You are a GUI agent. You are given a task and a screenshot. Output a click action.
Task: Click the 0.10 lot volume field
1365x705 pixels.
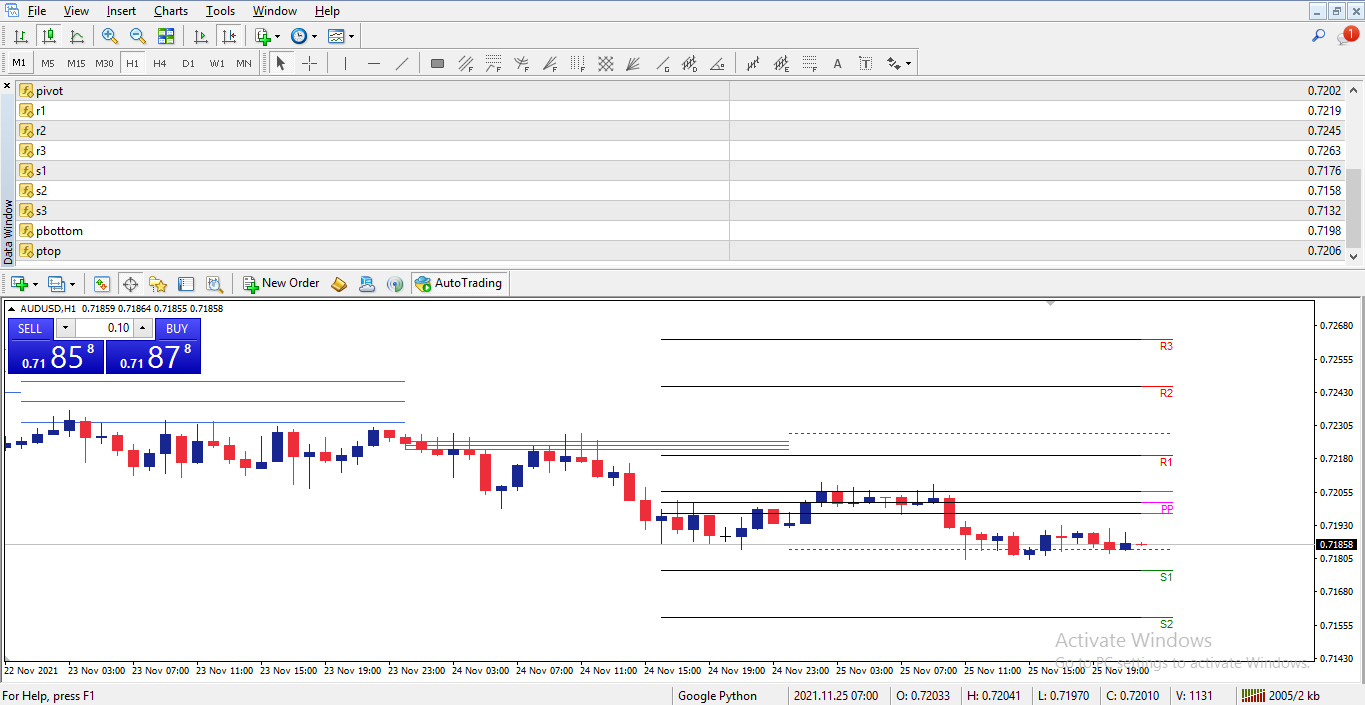(x=104, y=328)
